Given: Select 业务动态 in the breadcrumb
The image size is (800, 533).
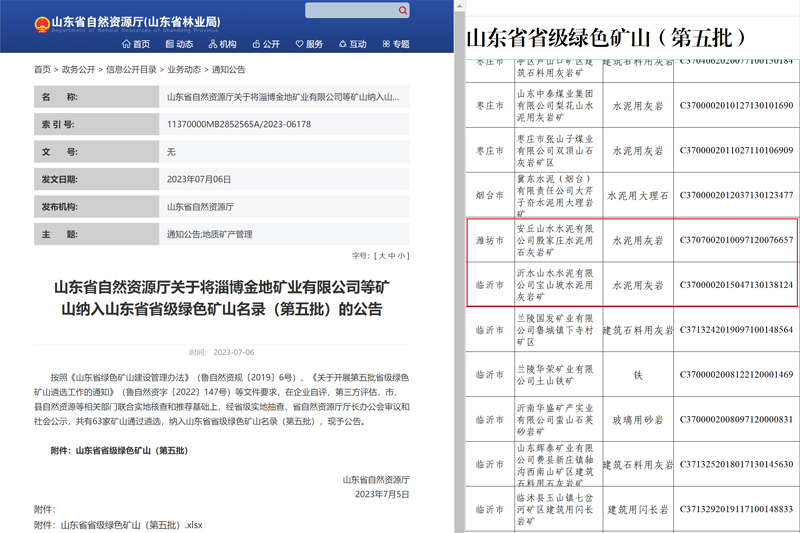Looking at the screenshot, I should tap(184, 70).
